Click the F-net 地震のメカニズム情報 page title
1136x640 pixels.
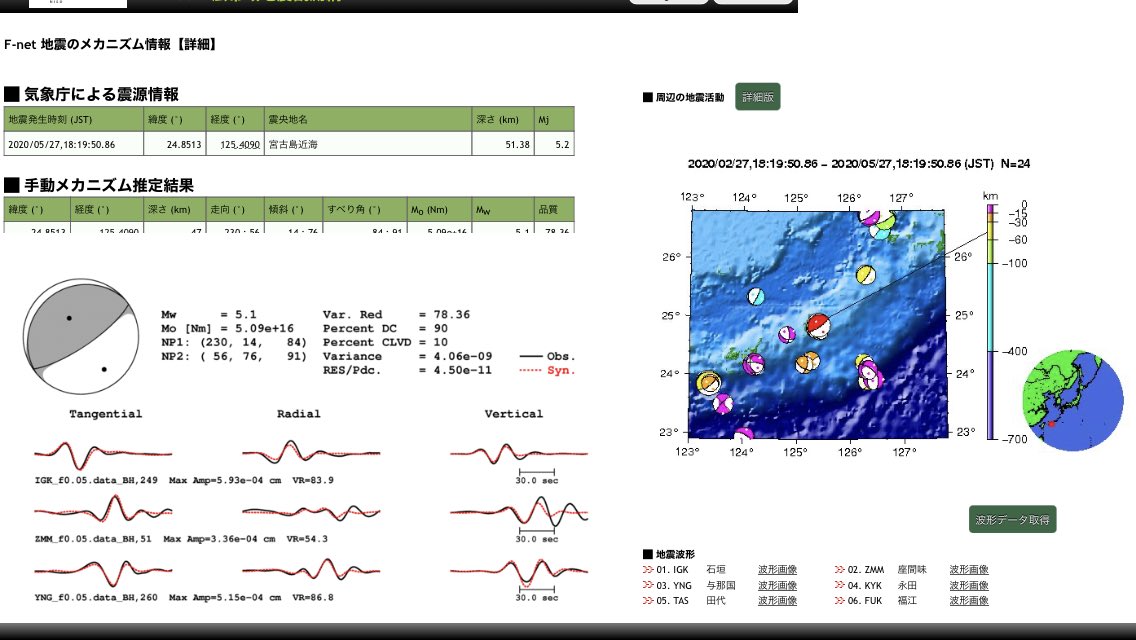tap(110, 44)
